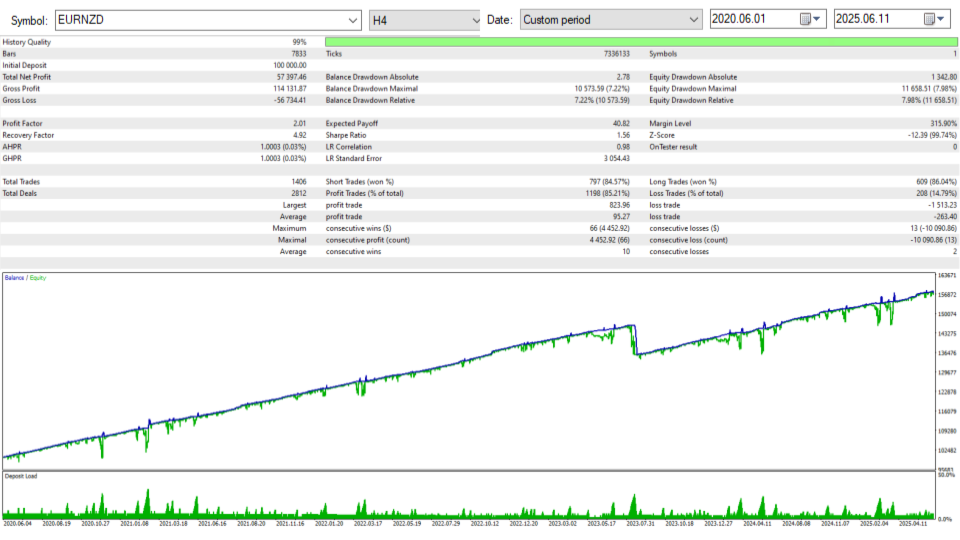
Task: Select the Profit Factor value 2.01
Action: point(299,124)
